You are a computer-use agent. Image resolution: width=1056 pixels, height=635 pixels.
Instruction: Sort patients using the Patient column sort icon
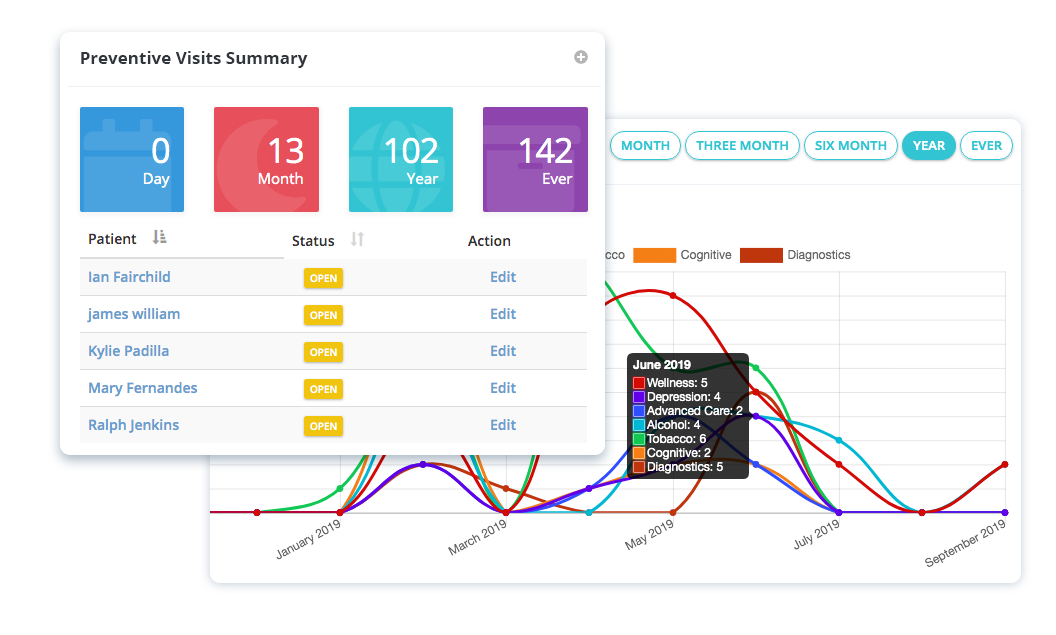click(x=159, y=238)
